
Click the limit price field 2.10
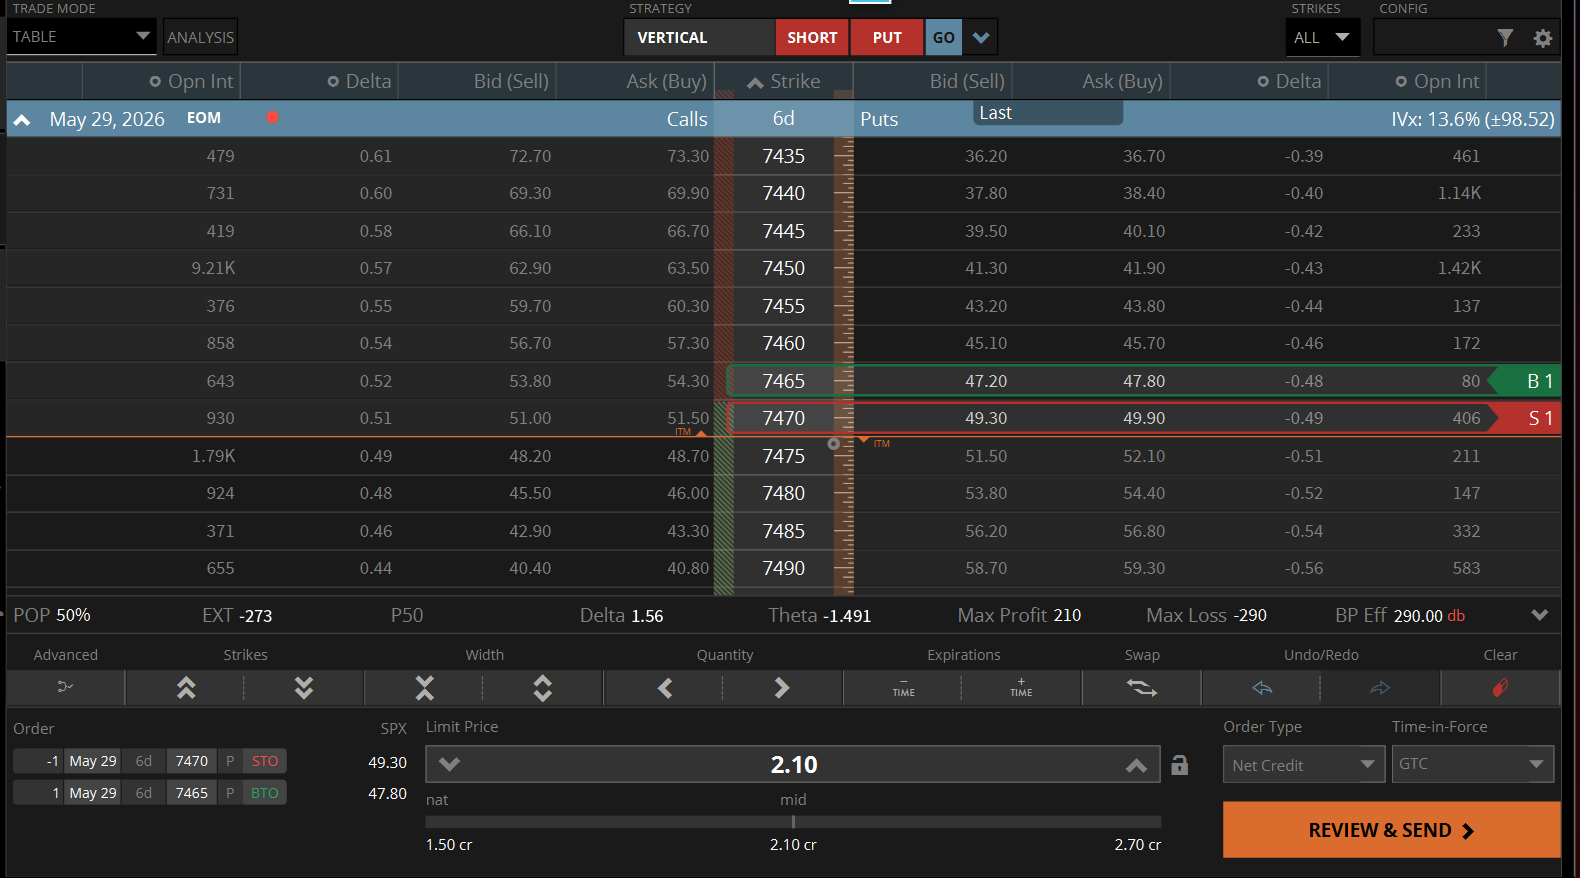pyautogui.click(x=793, y=765)
